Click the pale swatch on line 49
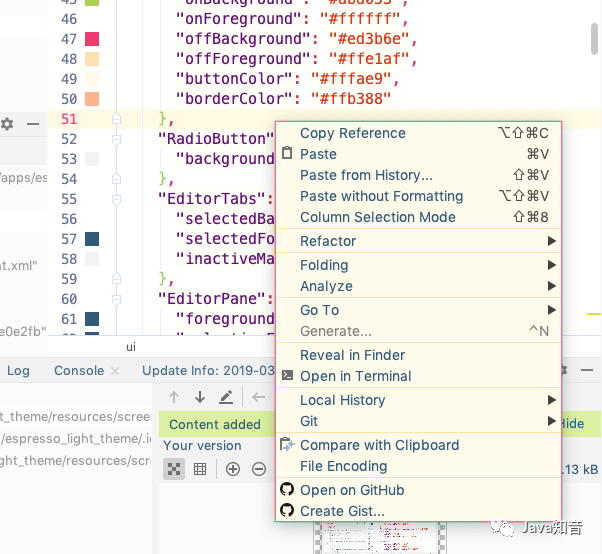The height and width of the screenshot is (554, 602). point(92,79)
